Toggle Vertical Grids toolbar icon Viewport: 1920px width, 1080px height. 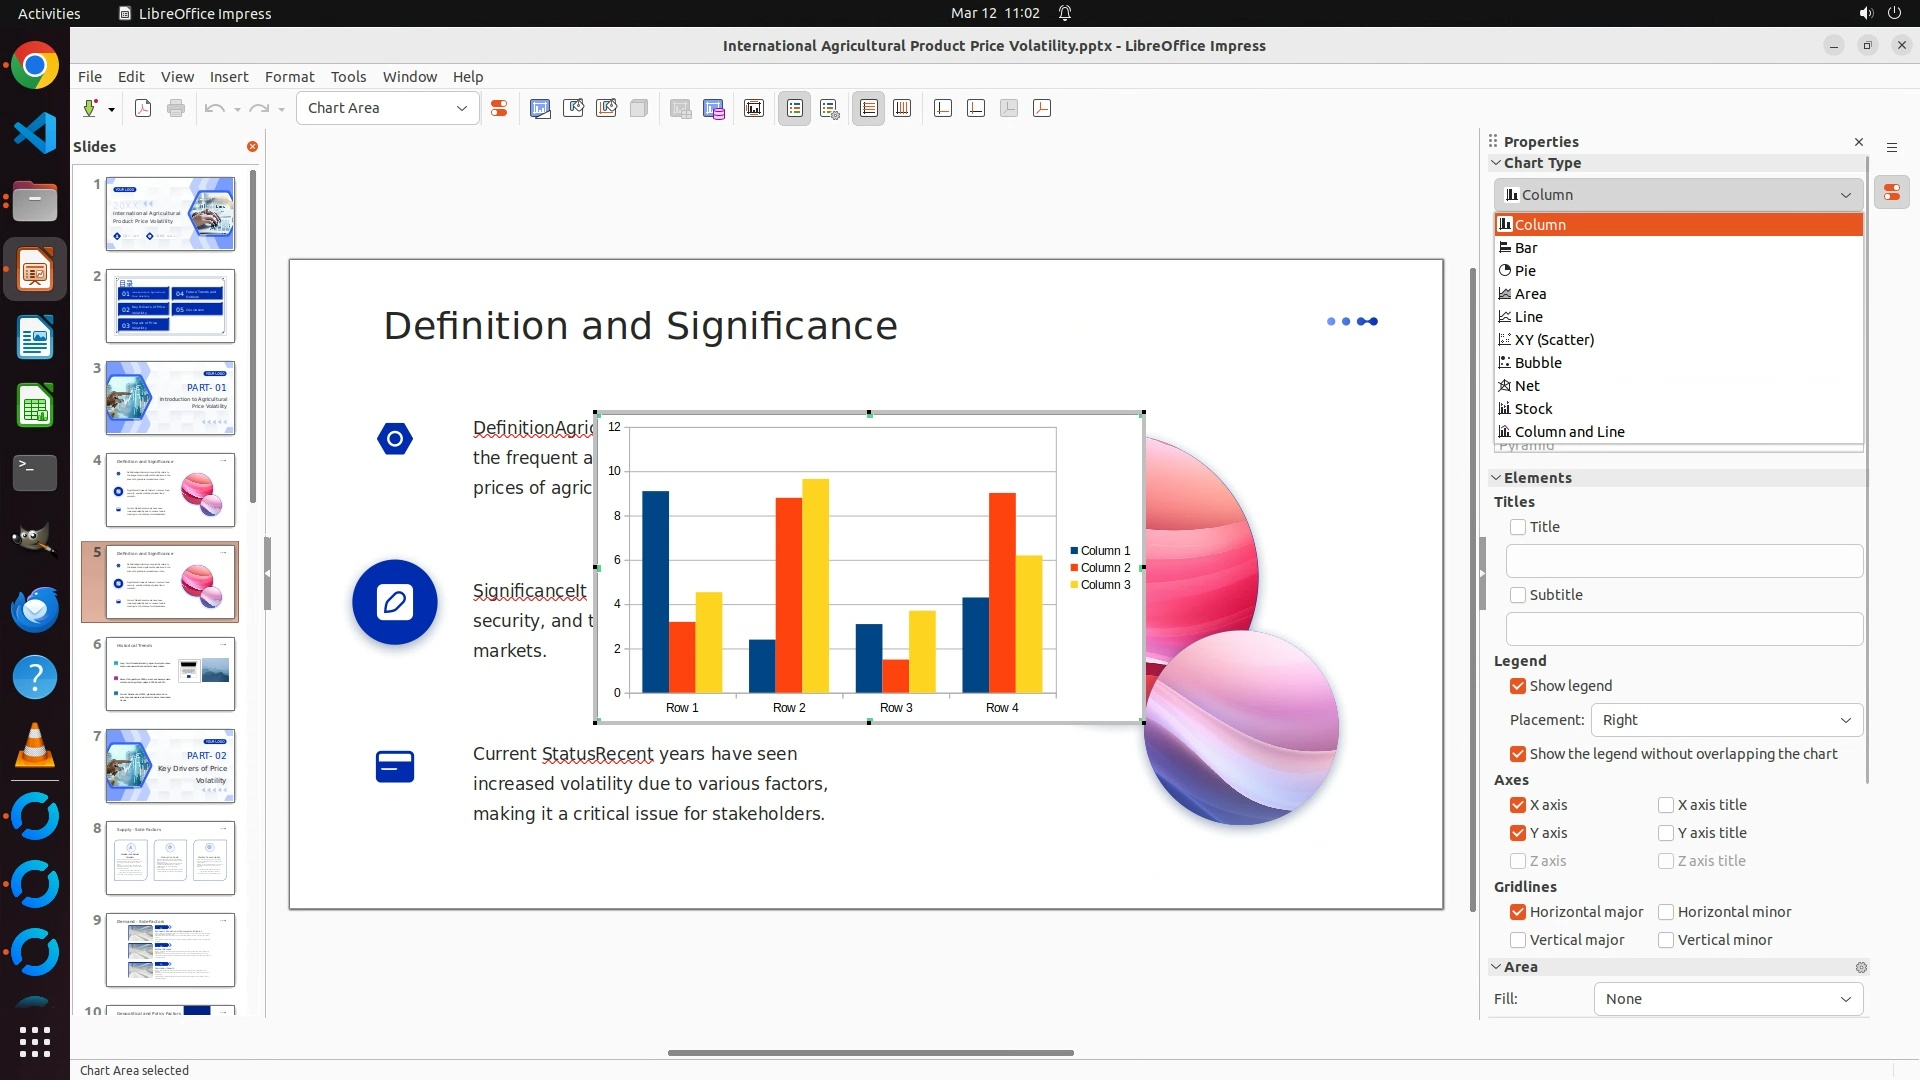click(902, 108)
